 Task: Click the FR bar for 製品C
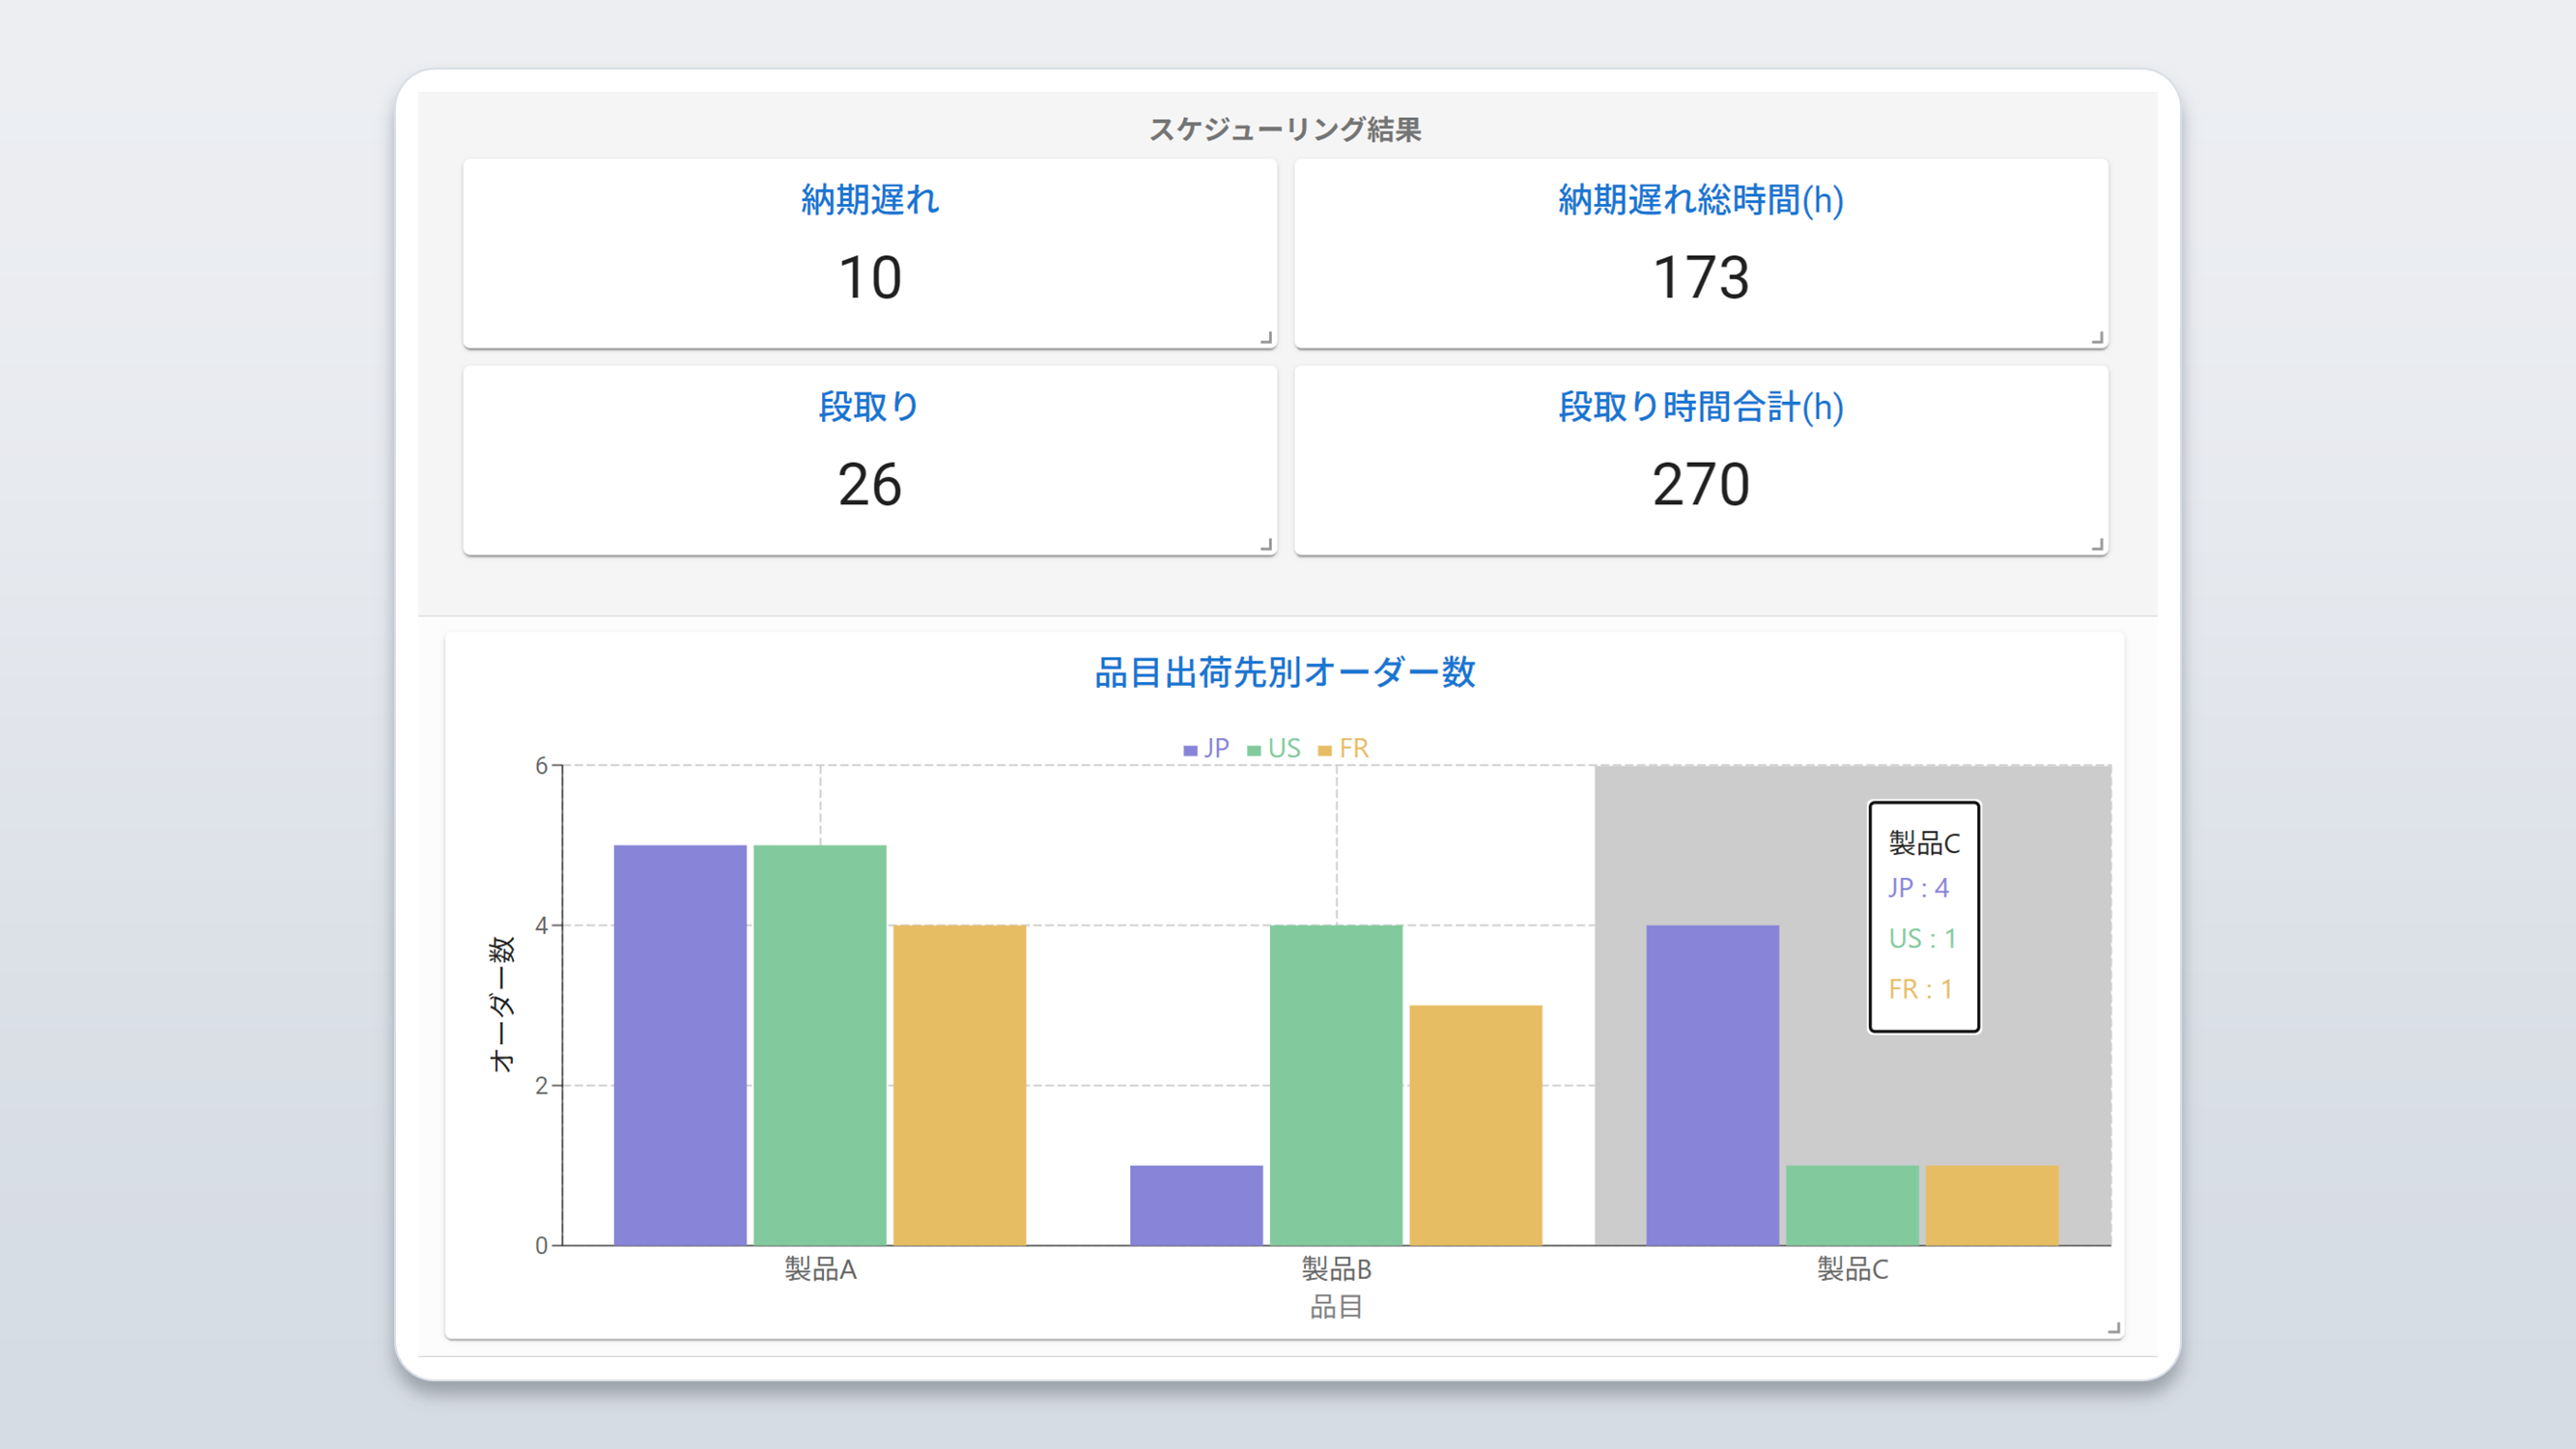coord(1992,1205)
